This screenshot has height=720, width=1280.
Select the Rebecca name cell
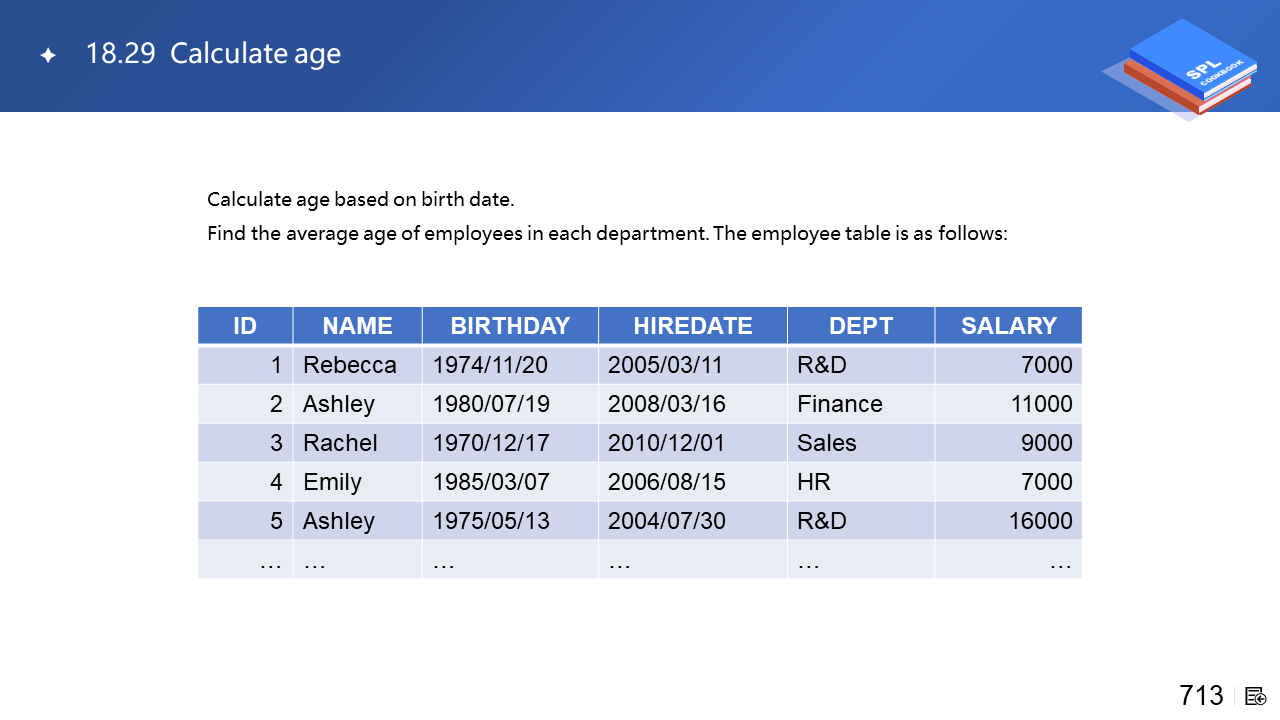coord(350,365)
